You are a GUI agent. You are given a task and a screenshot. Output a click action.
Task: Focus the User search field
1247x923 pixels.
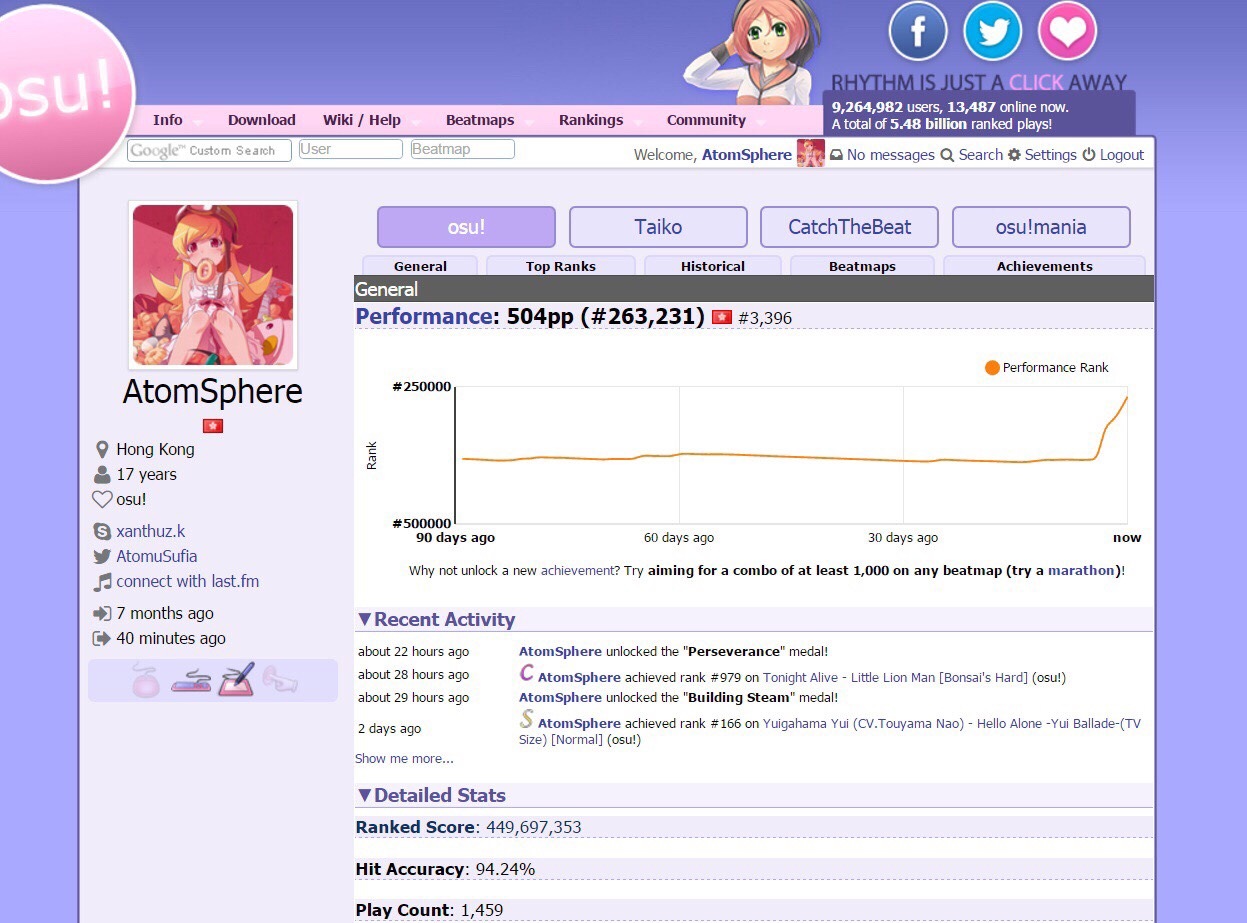click(350, 149)
